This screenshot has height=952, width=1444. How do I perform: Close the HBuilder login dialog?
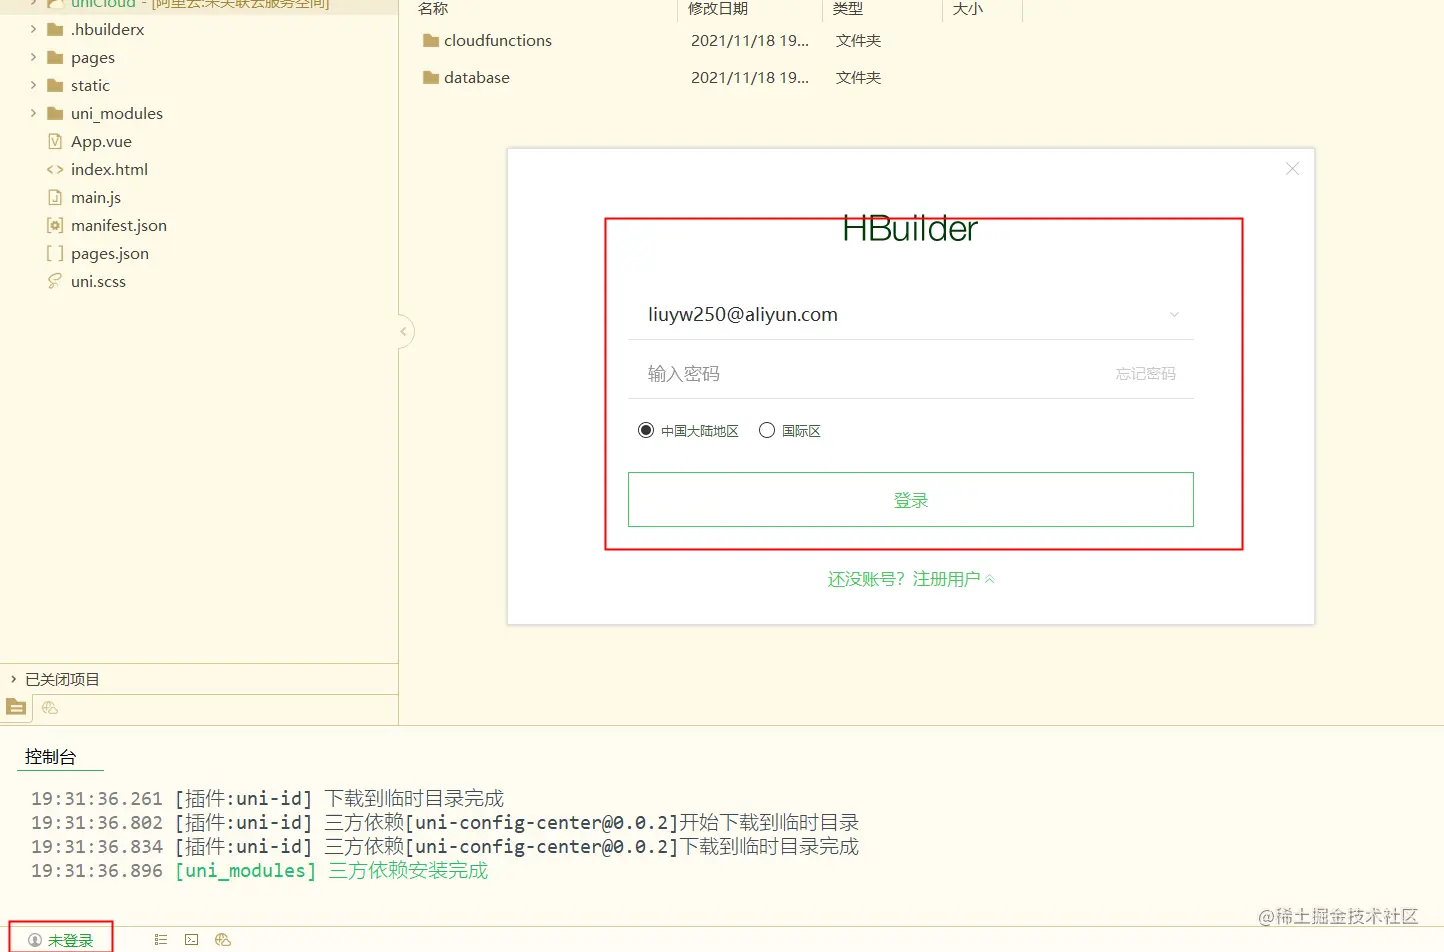pyautogui.click(x=1292, y=169)
